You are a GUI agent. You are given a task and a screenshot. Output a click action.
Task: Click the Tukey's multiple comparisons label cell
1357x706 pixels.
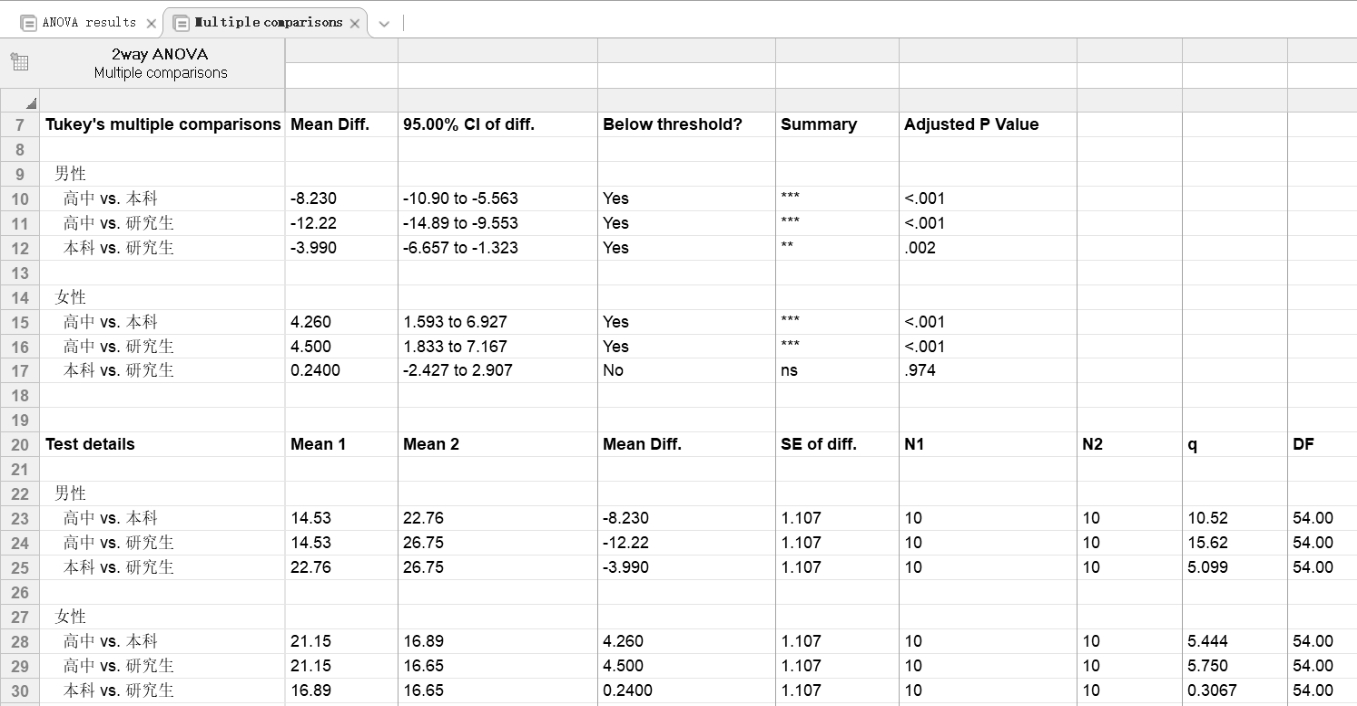(162, 125)
